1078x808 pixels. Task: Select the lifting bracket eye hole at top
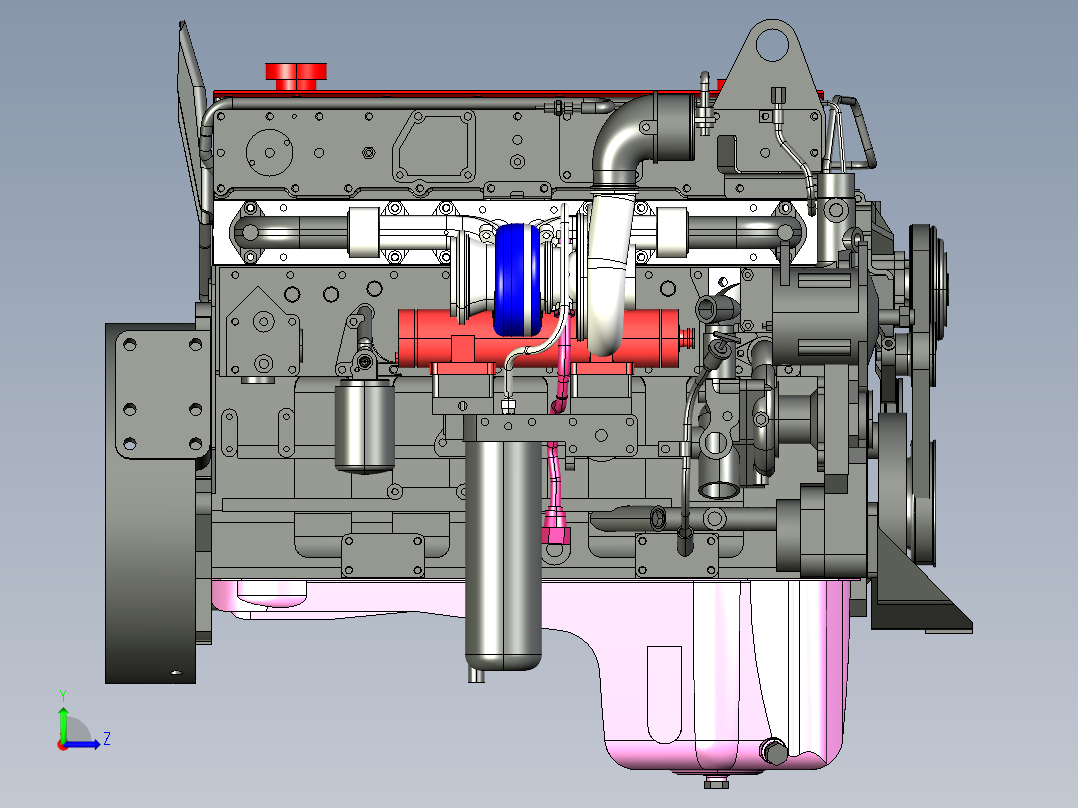coord(772,43)
